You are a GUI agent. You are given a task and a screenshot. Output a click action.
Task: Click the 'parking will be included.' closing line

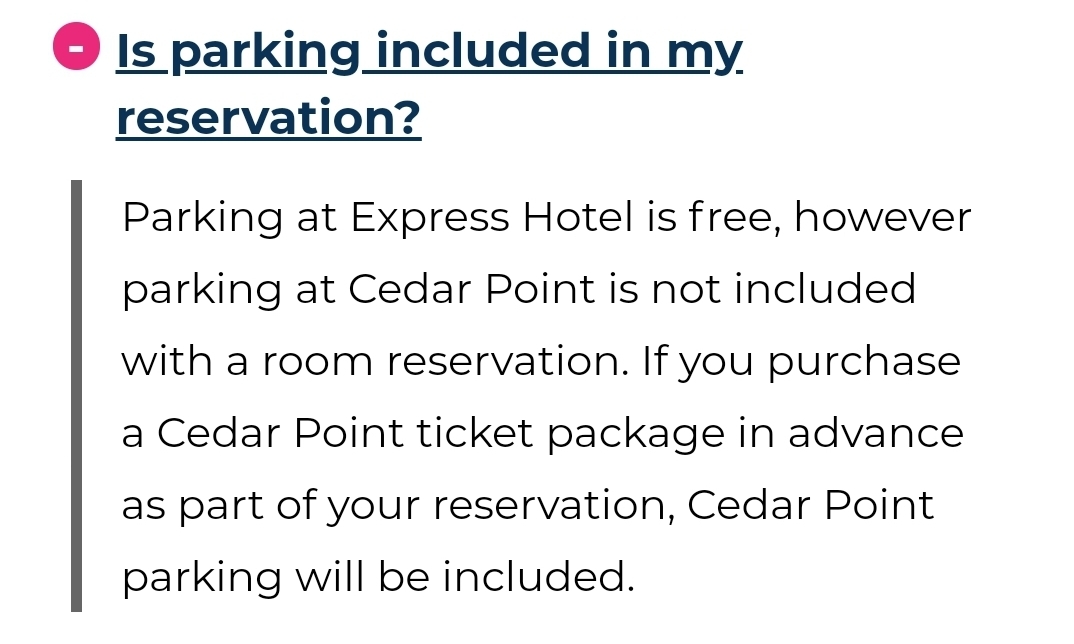(x=378, y=577)
